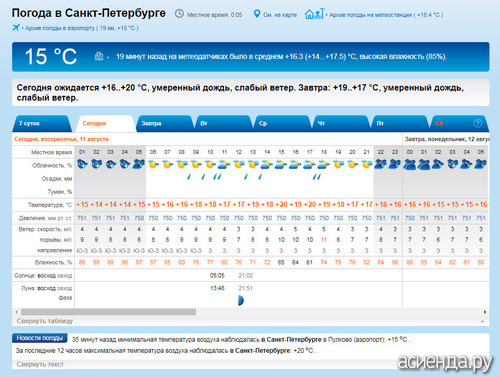The image size is (500, 377).
Task: Open the Чт forecast tab
Action: (341, 123)
